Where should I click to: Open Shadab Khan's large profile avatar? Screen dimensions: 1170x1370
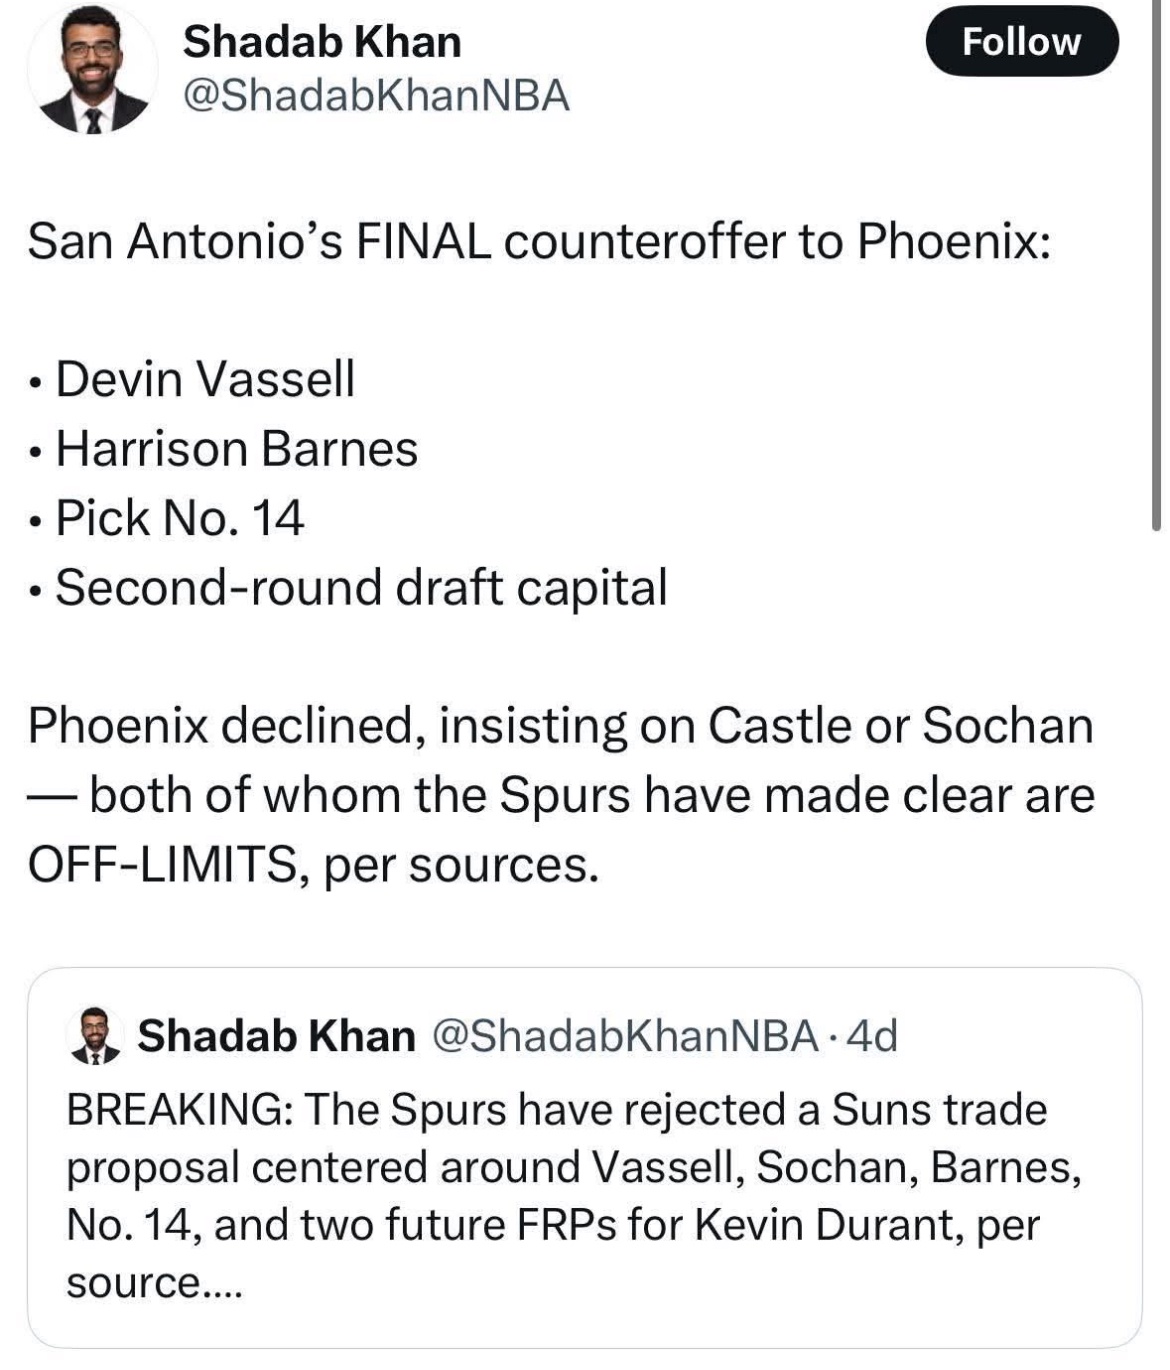point(92,72)
